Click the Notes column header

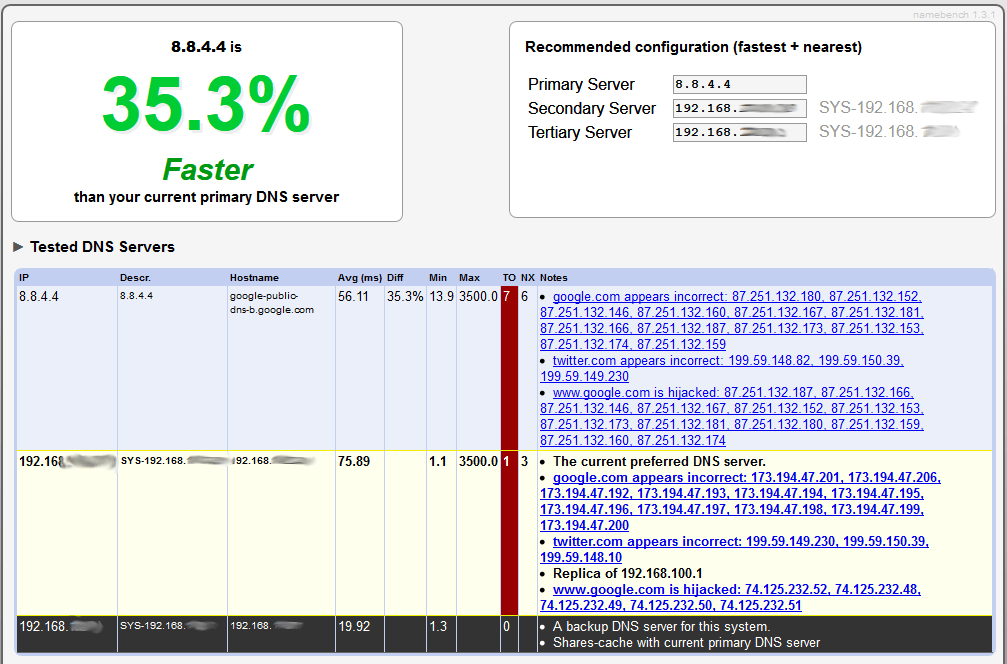coord(553,277)
